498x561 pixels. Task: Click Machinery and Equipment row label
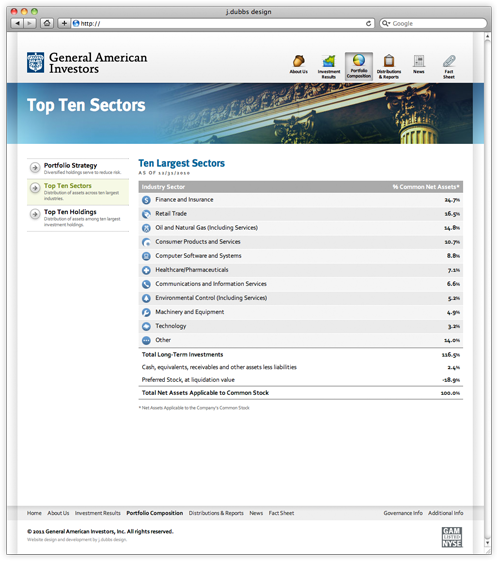[x=190, y=312]
